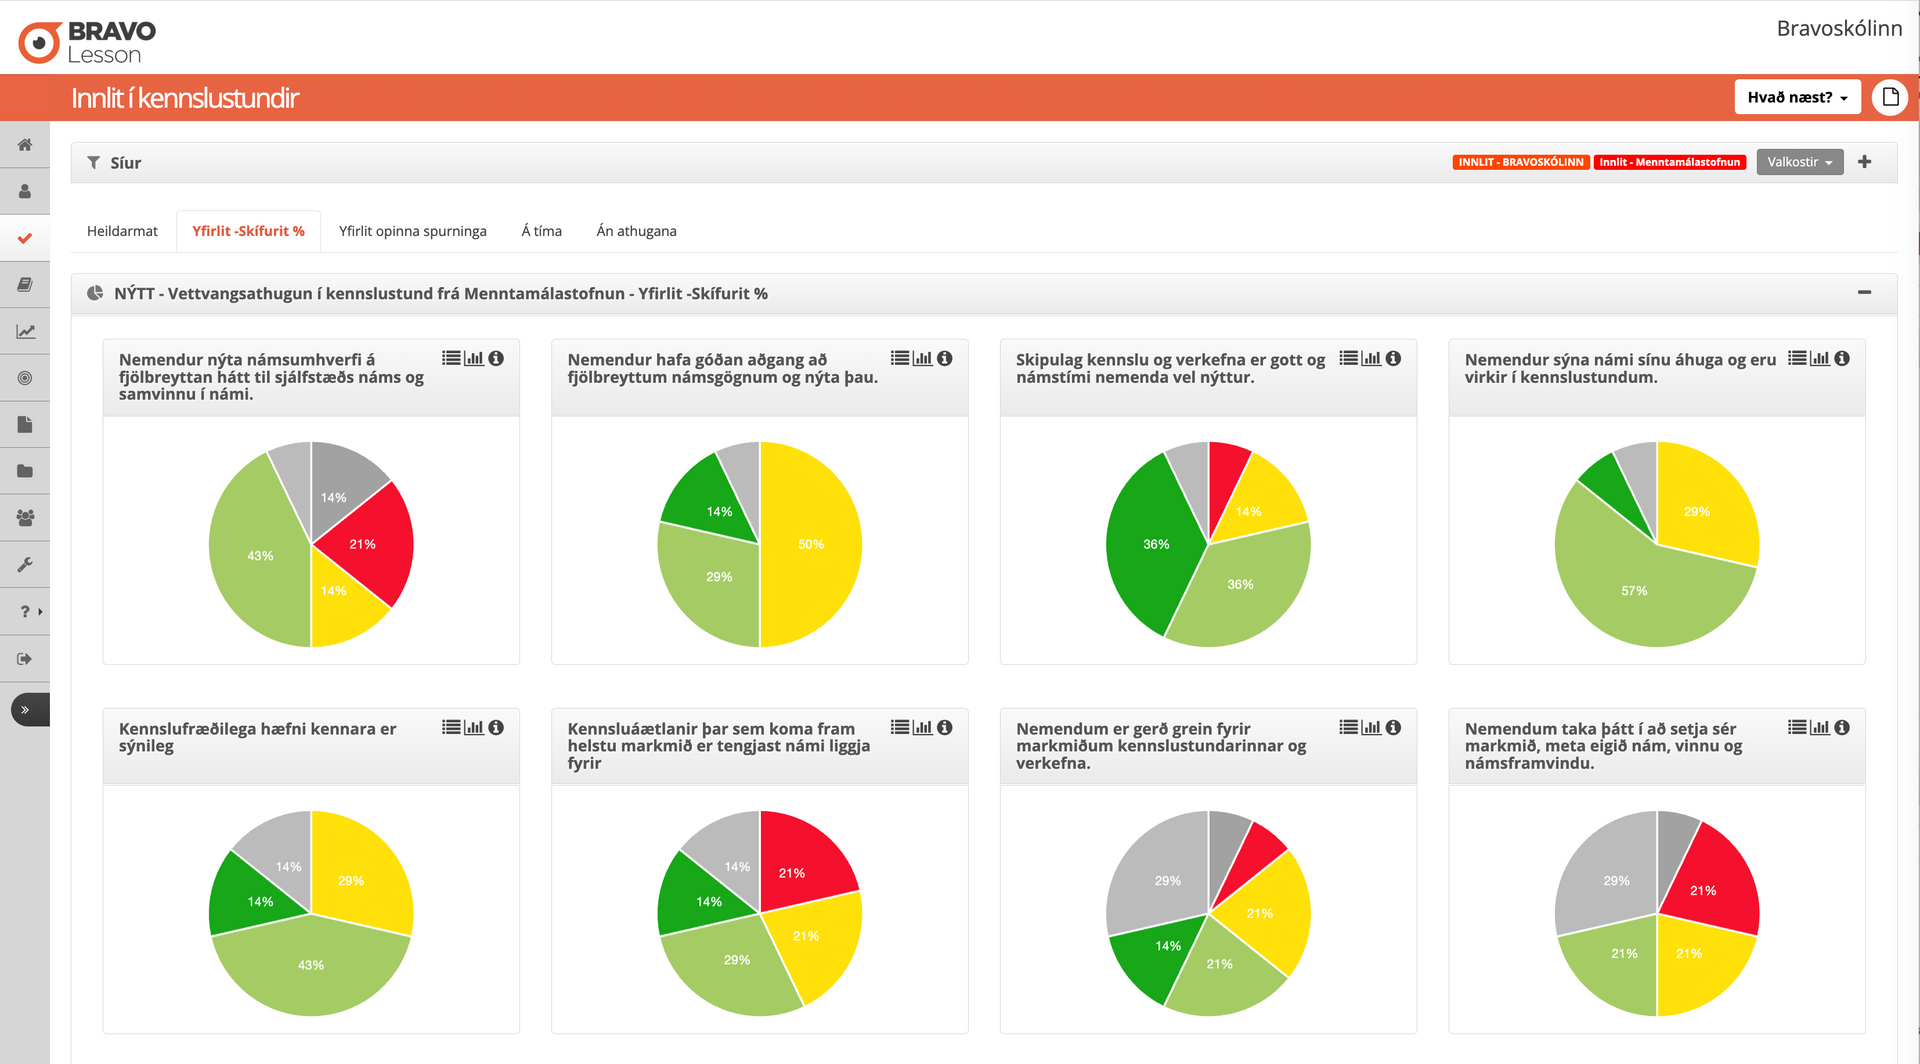Open the wrench settings sidebar icon

pos(25,565)
